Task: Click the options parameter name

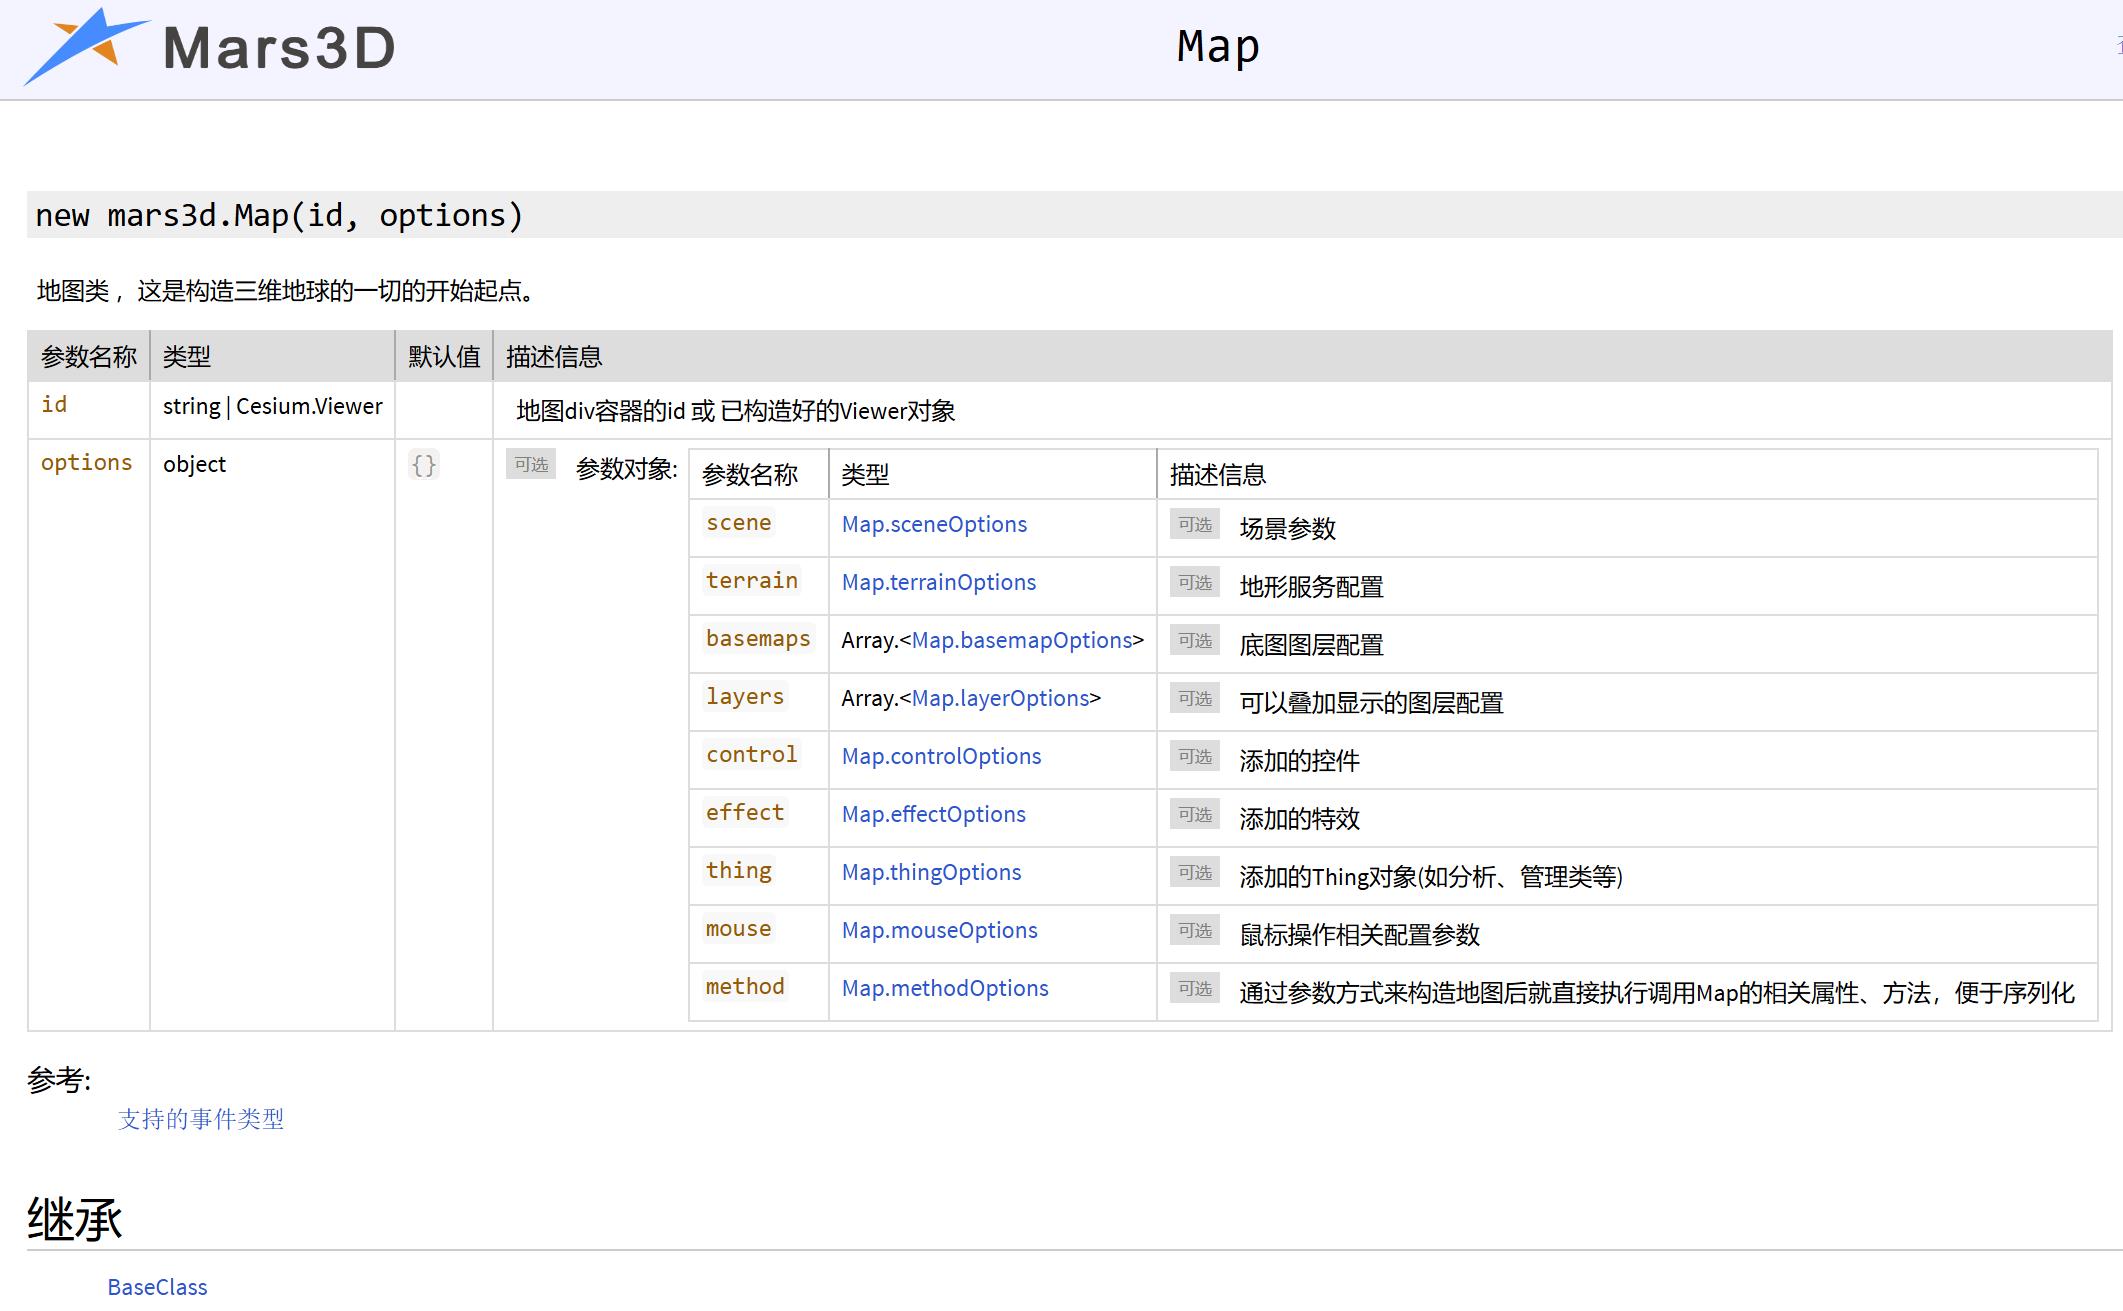Action: (86, 463)
